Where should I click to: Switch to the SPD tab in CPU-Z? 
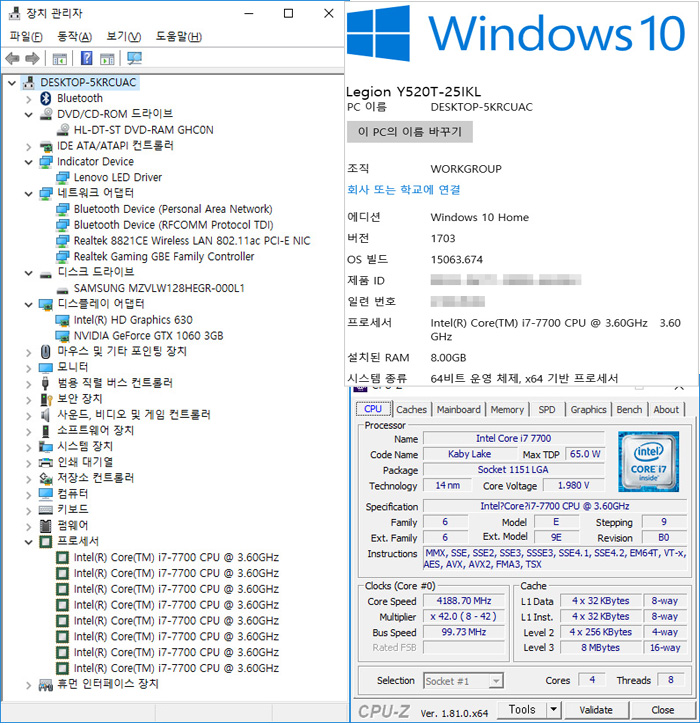point(546,410)
